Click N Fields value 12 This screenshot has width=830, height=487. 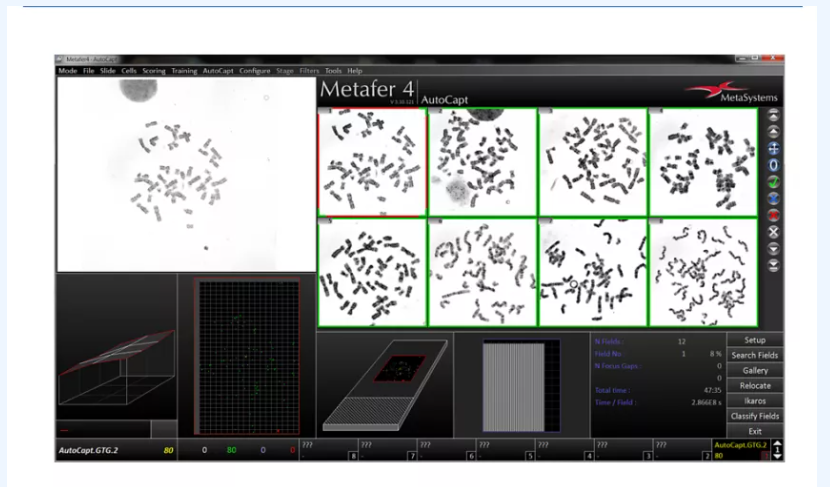[x=682, y=341]
